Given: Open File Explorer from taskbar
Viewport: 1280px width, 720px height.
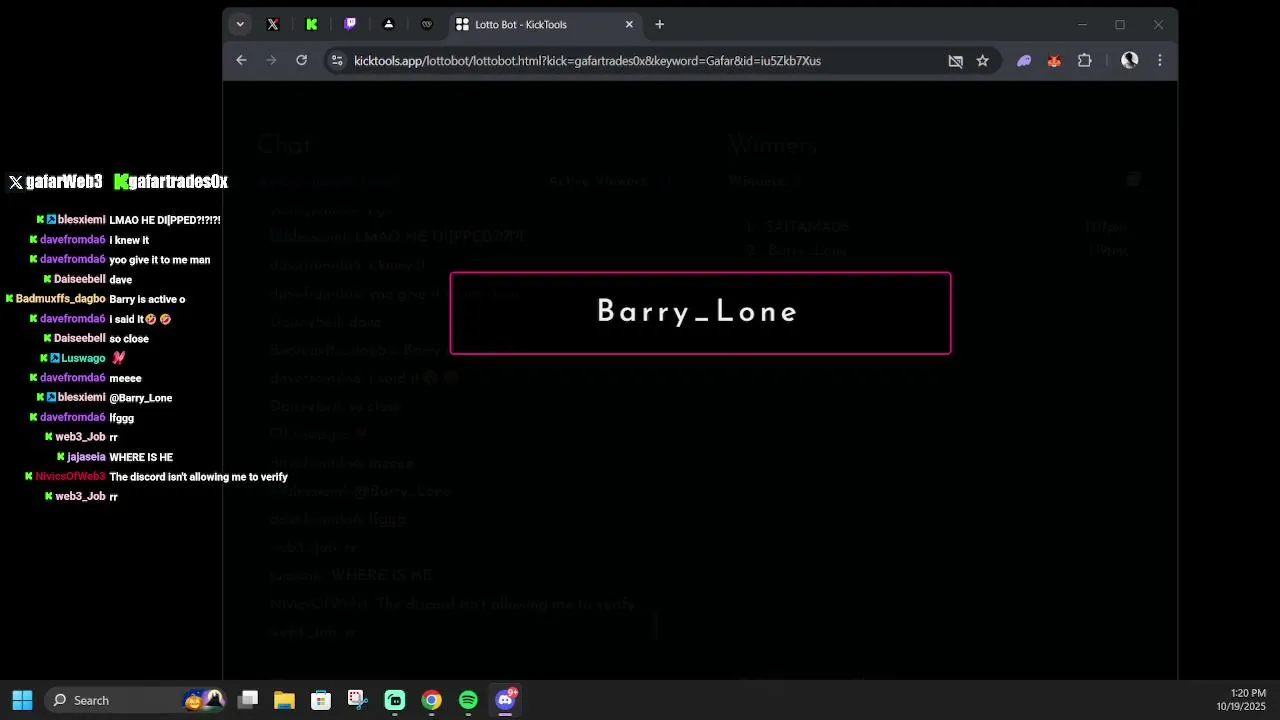Looking at the screenshot, I should tap(284, 700).
